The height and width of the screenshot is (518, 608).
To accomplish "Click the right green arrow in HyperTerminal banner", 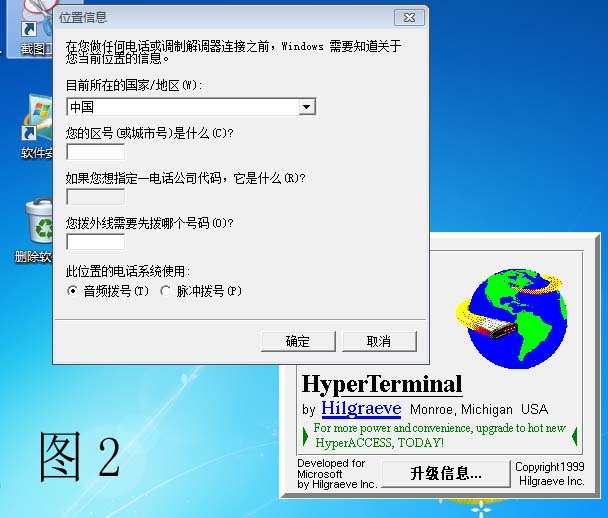I will [x=575, y=436].
